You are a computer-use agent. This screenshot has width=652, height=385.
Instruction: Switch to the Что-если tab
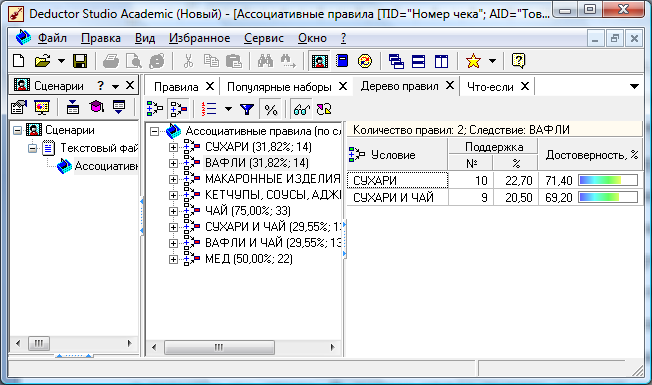click(x=490, y=87)
